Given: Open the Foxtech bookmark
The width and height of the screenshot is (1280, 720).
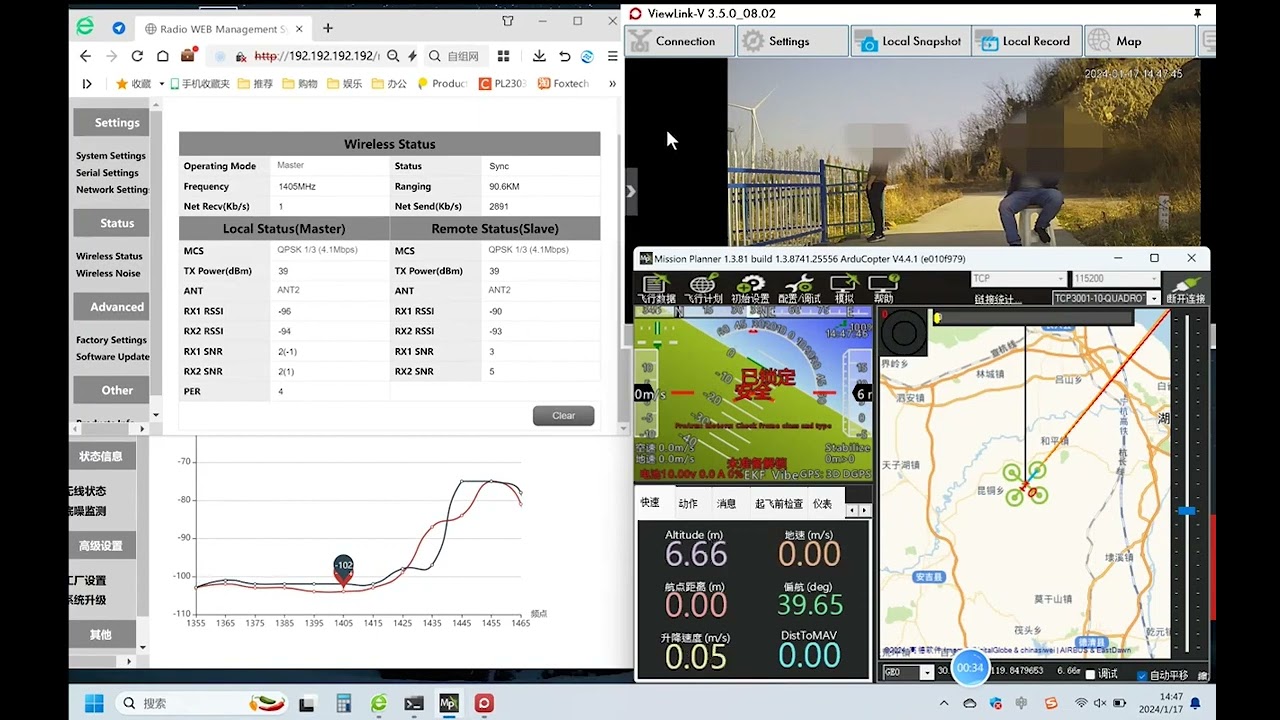Looking at the screenshot, I should (x=564, y=84).
